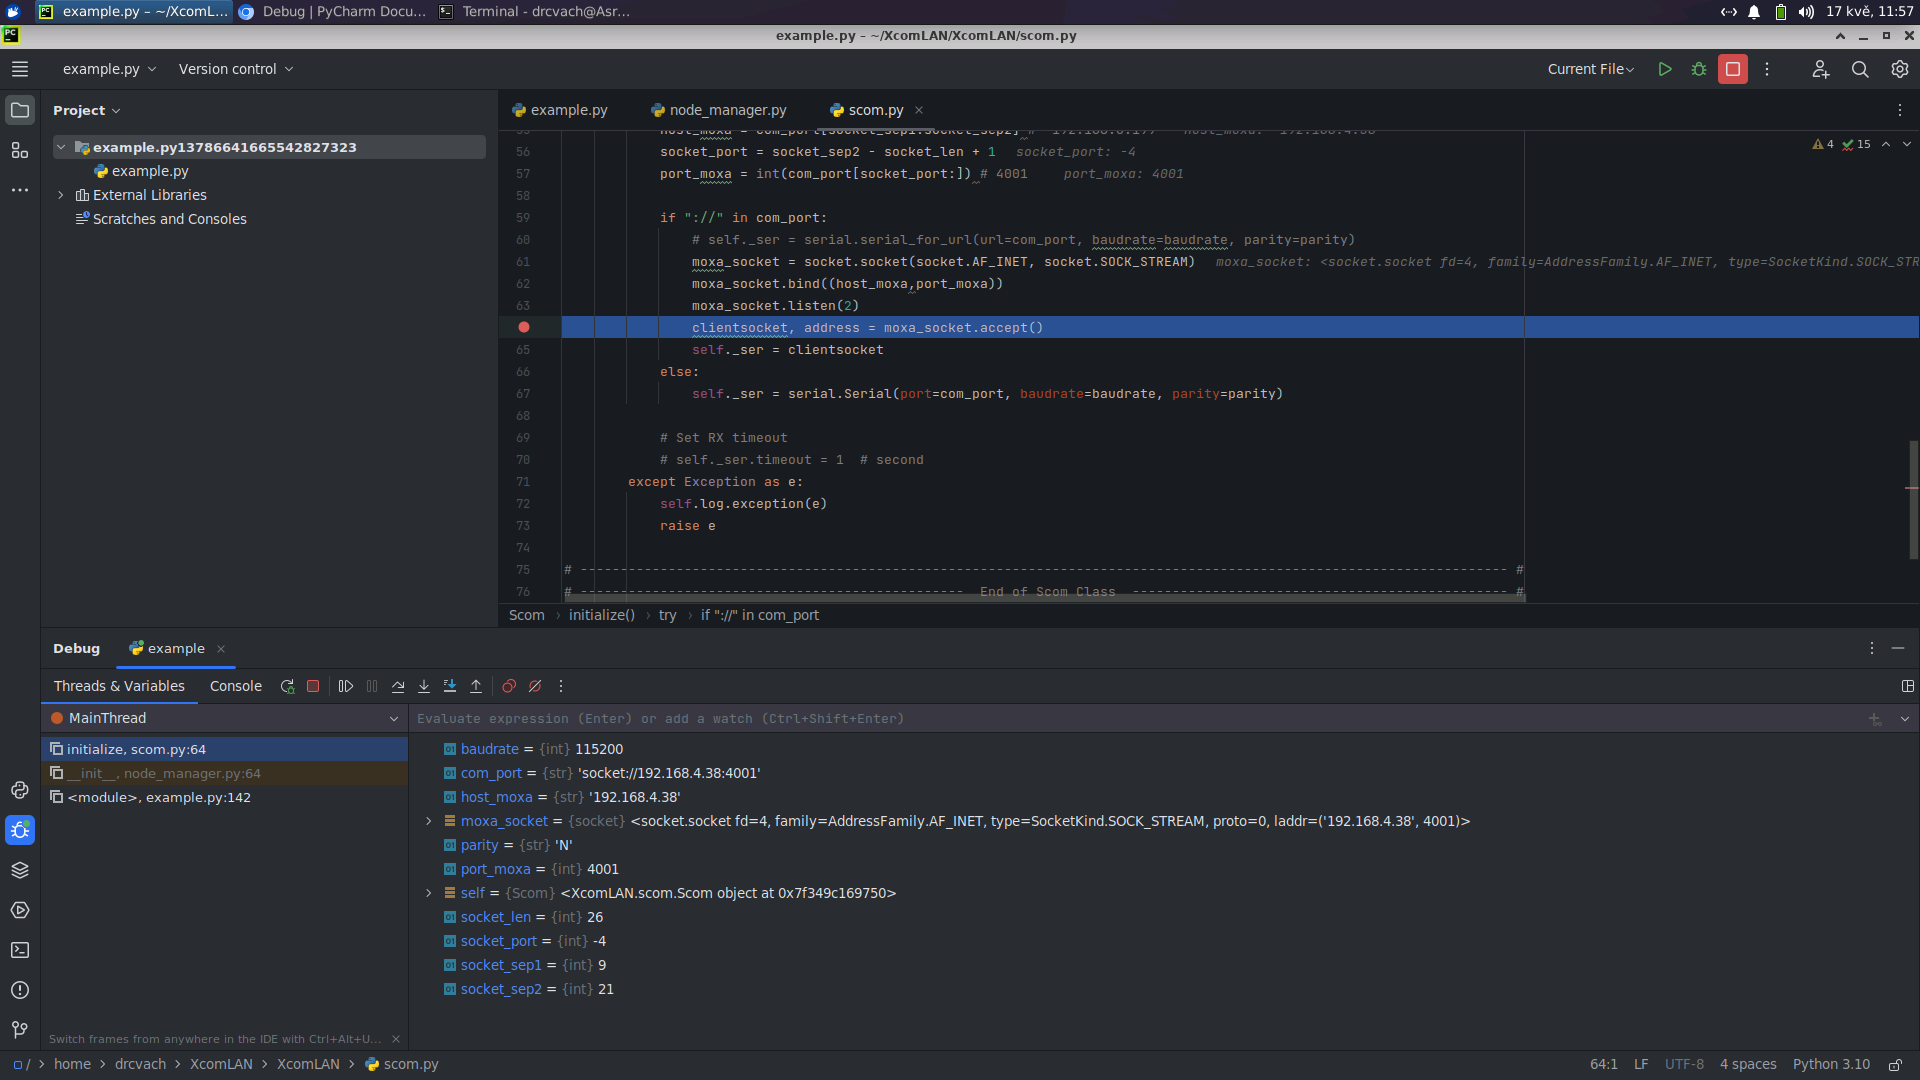
Task: Collapse the example.py project root node
Action: (x=61, y=147)
